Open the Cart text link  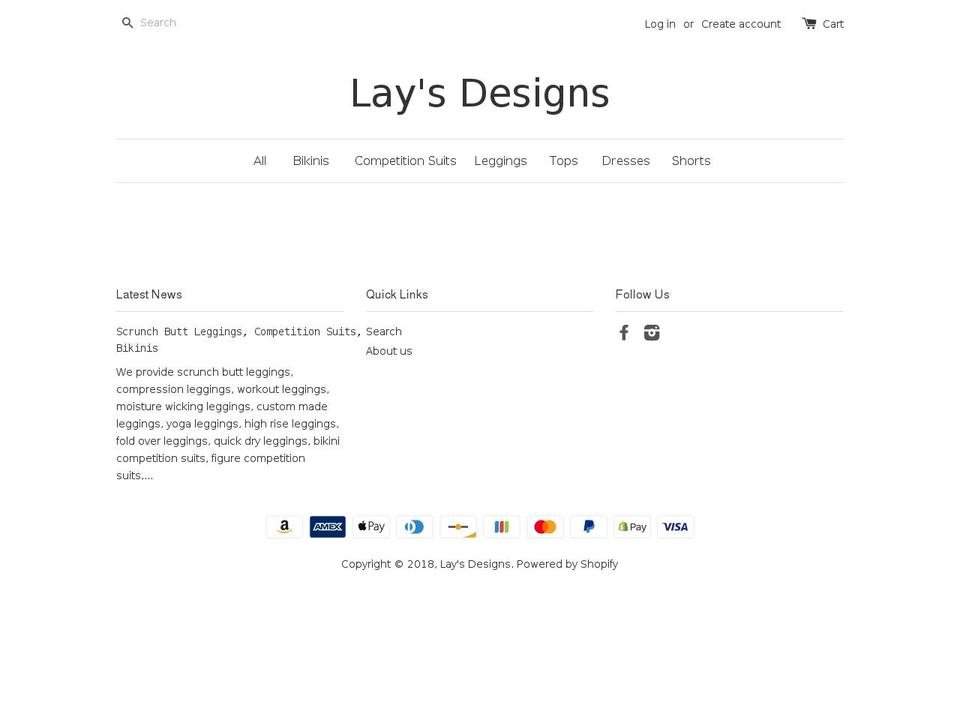click(833, 24)
